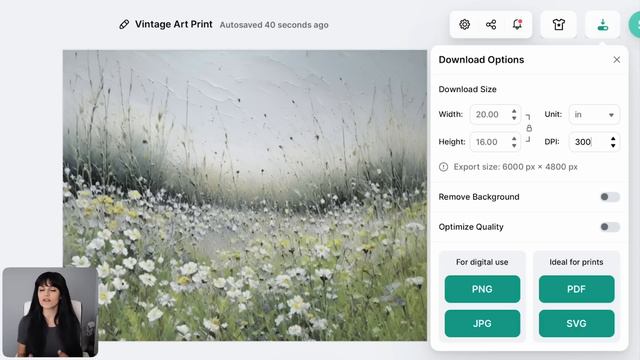Viewport: 640px width, 360px height.
Task: Click the export size info icon
Action: pyautogui.click(x=443, y=167)
